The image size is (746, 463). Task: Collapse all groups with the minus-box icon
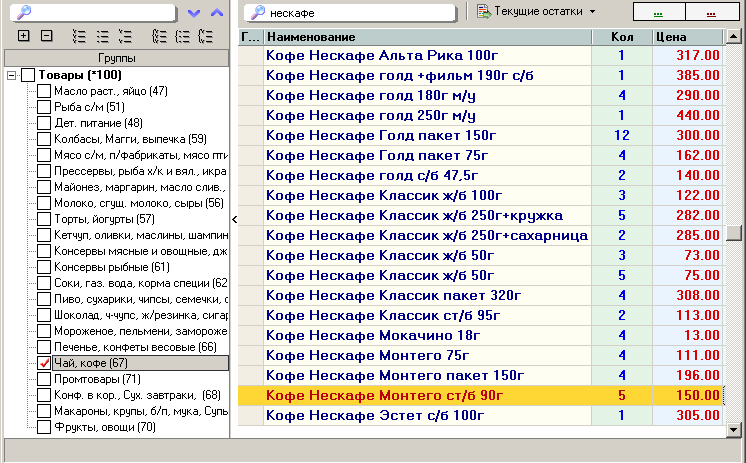pos(46,36)
